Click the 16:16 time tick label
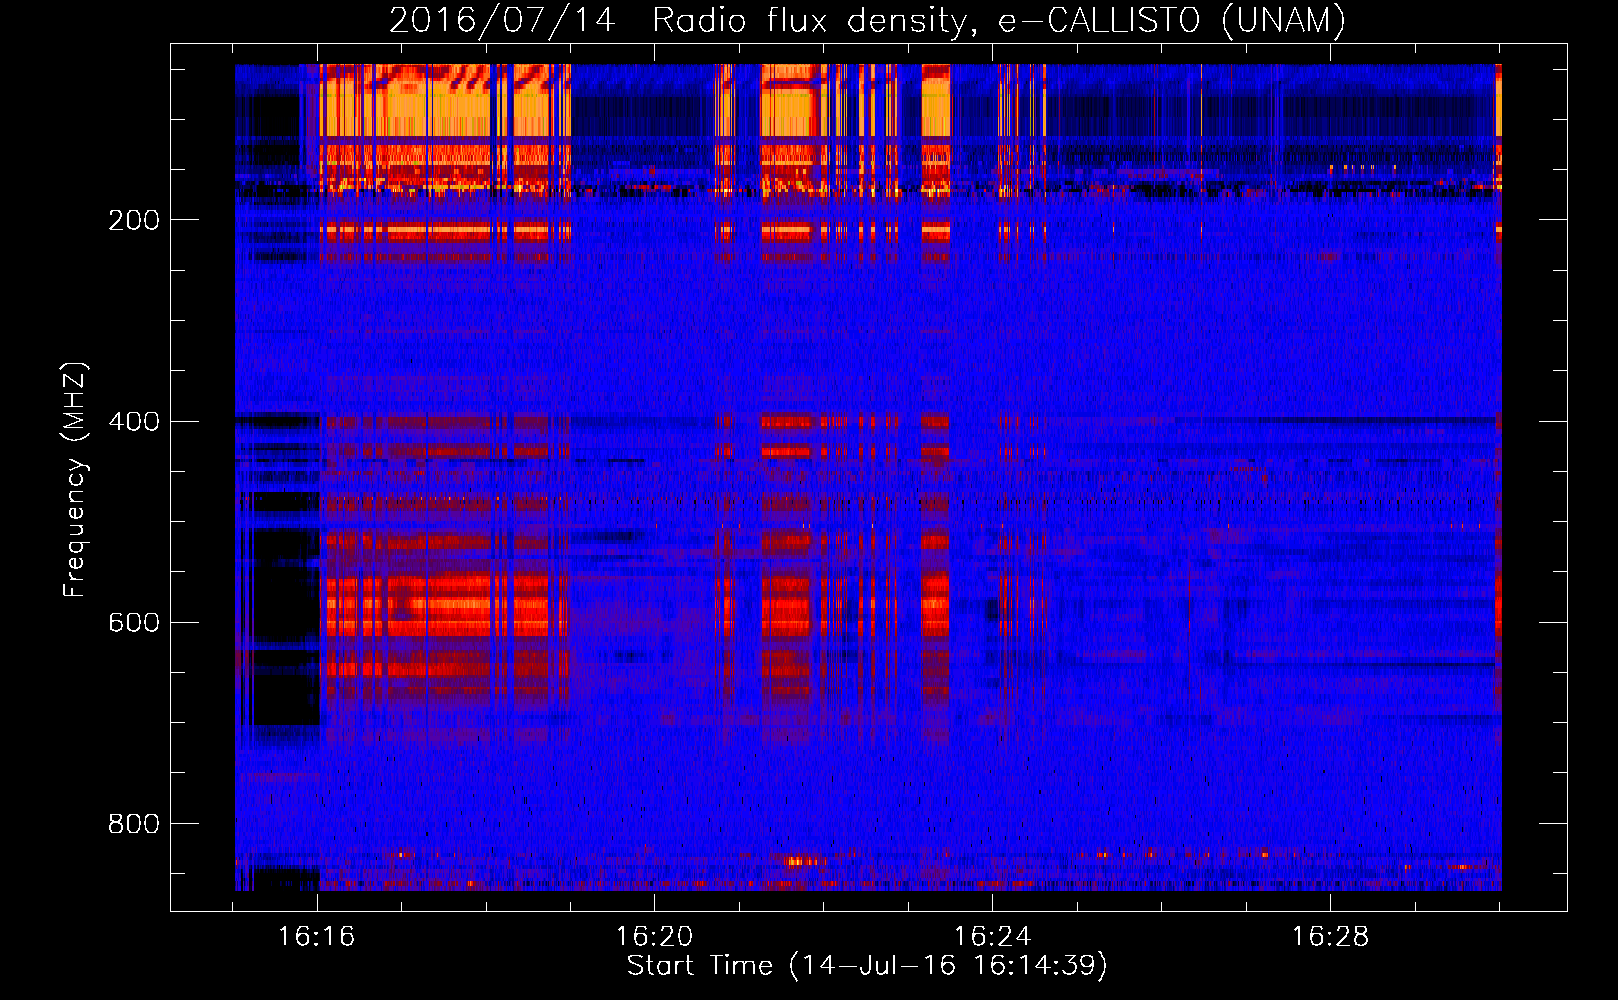 point(317,937)
